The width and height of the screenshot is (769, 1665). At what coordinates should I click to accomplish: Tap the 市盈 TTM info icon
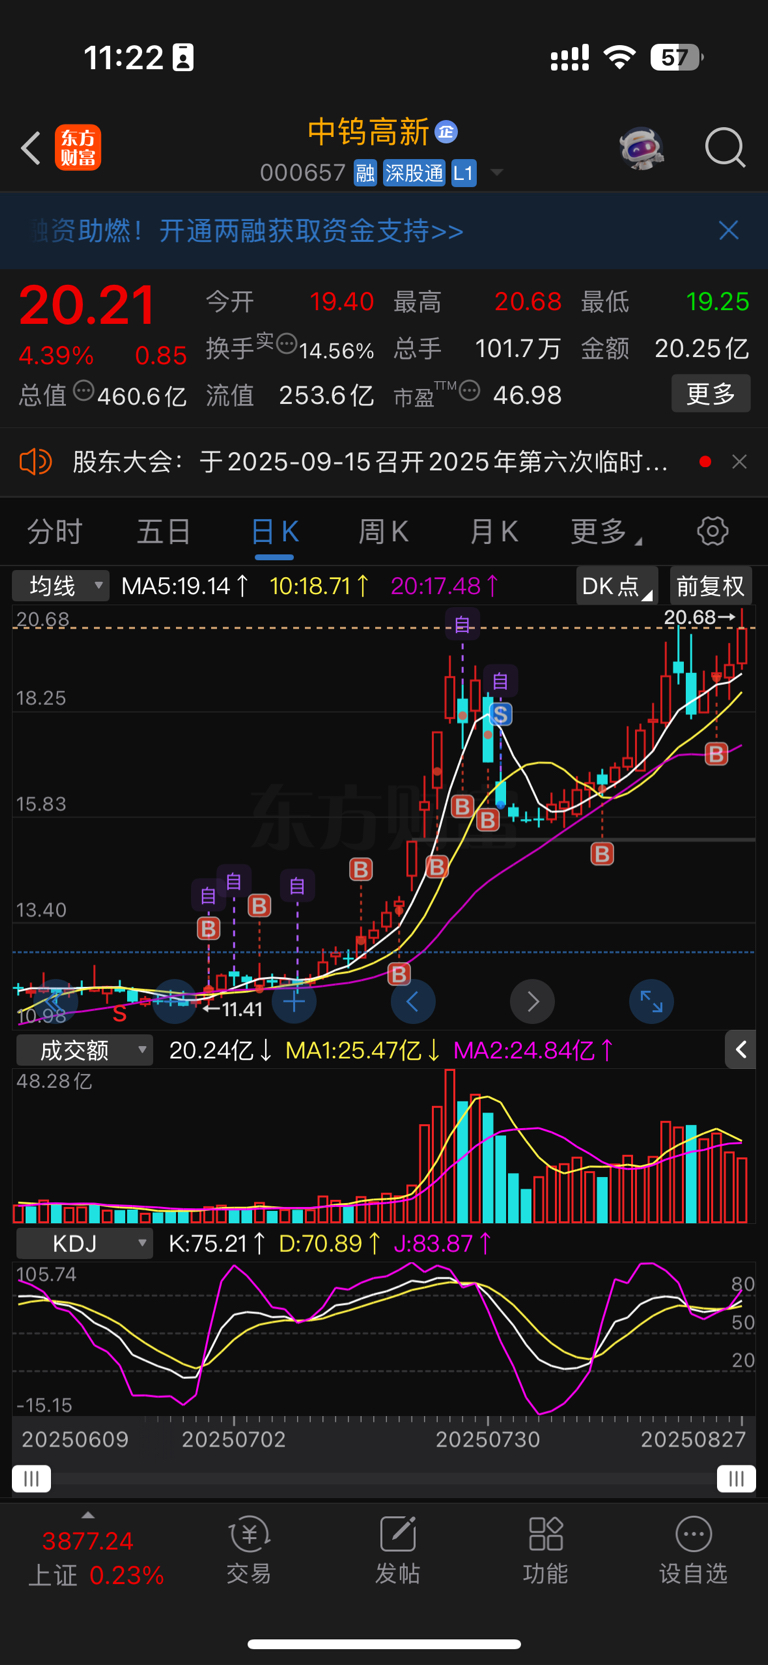point(469,391)
